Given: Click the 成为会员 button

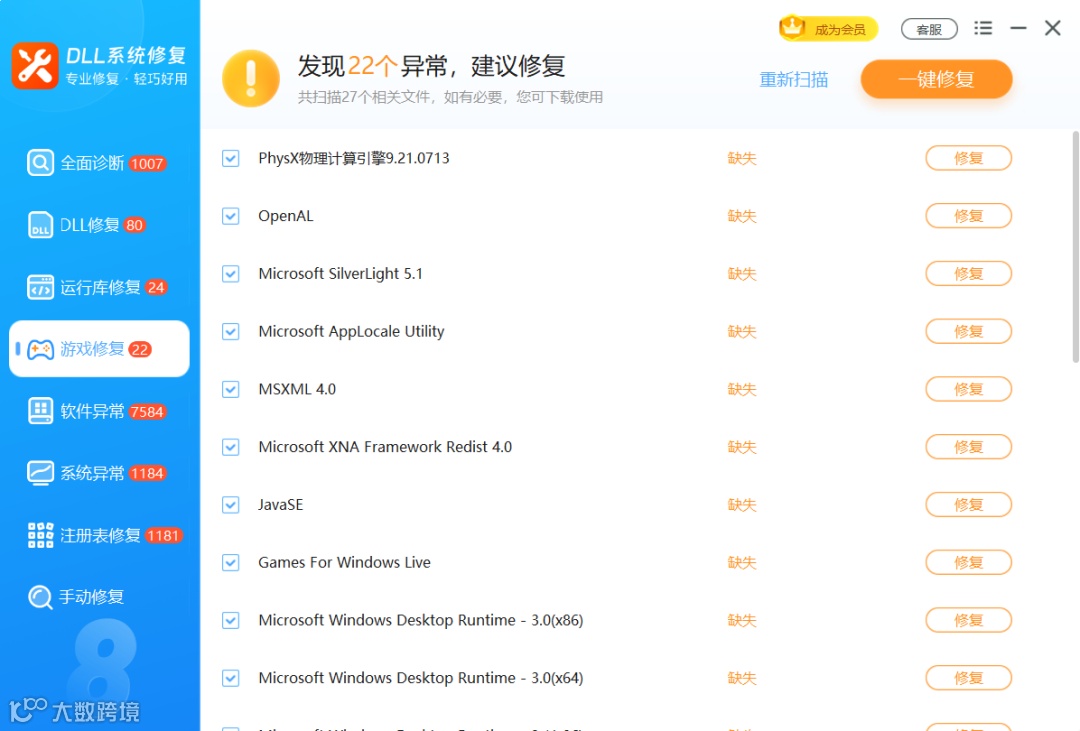Looking at the screenshot, I should pyautogui.click(x=829, y=29).
